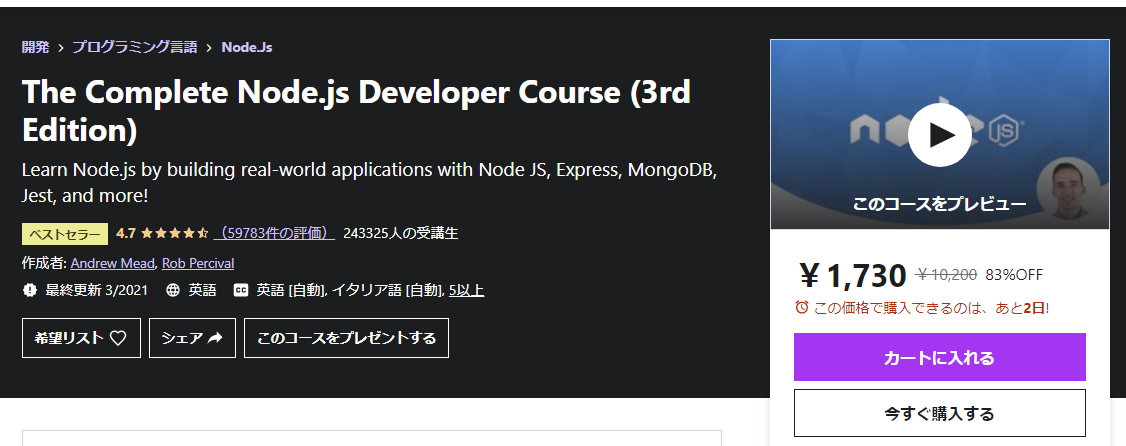Screen dimensions: 1126x446
Task: Click the 243325人の受講生 student count
Action: tap(401, 233)
